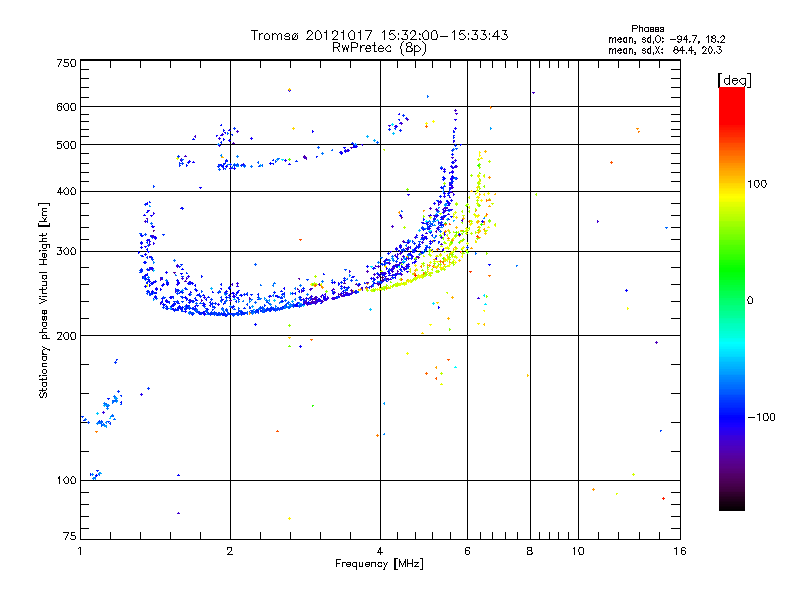Image resolution: width=800 pixels, height=600 pixels.
Task: Click the "[deg]" colorbar unit label
Action: pos(734,80)
